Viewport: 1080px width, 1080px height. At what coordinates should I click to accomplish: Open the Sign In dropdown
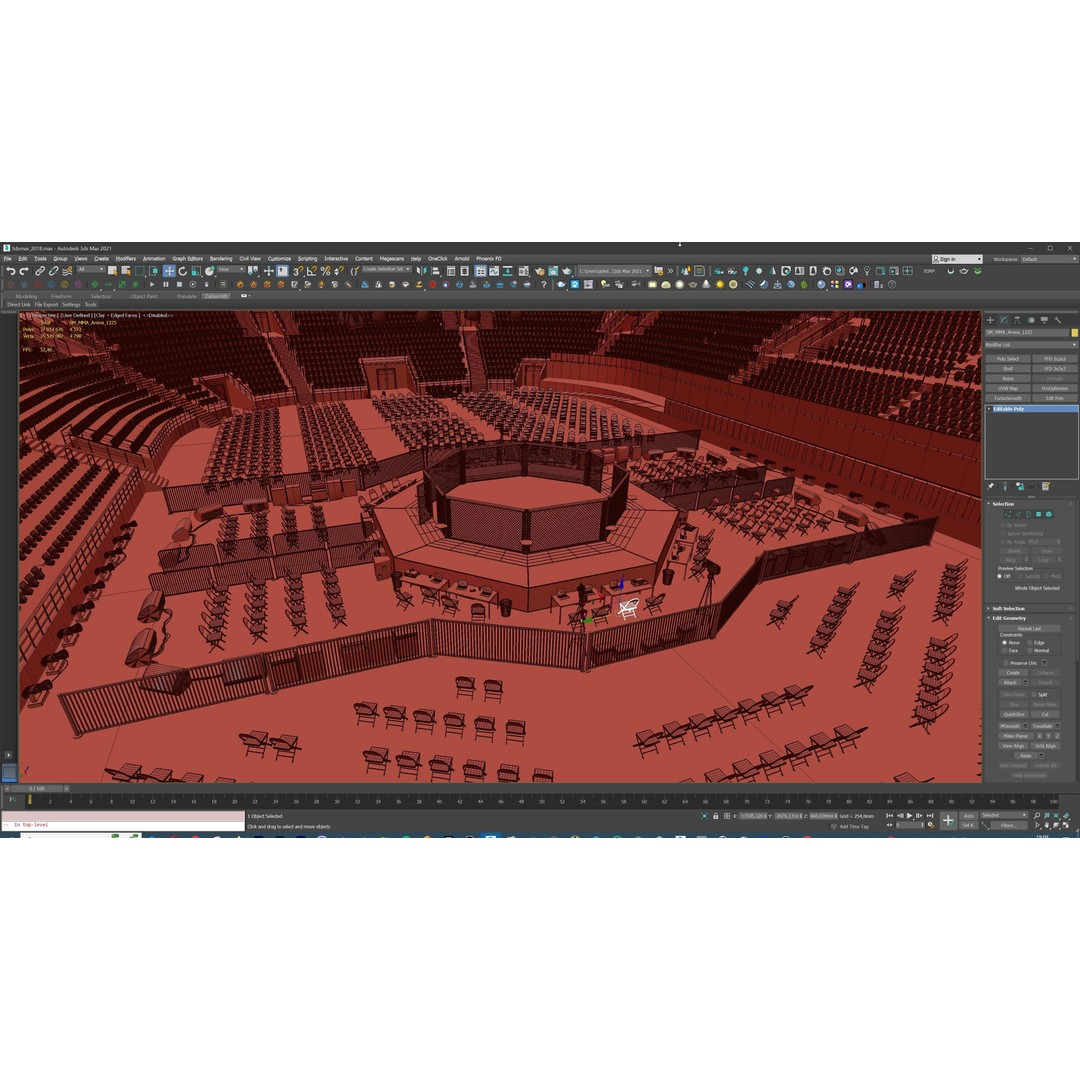(957, 259)
